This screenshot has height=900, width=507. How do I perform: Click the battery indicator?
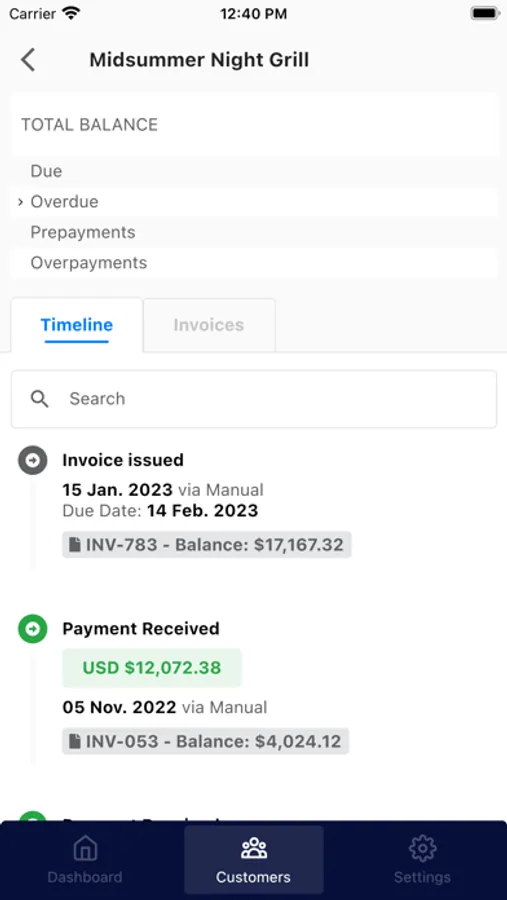tap(485, 13)
